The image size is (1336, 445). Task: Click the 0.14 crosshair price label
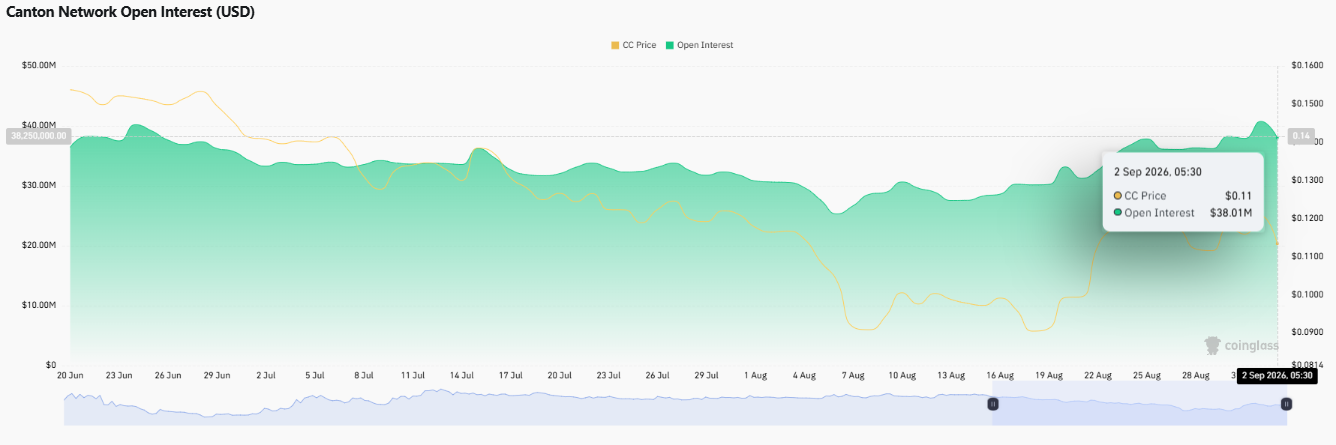(1302, 135)
